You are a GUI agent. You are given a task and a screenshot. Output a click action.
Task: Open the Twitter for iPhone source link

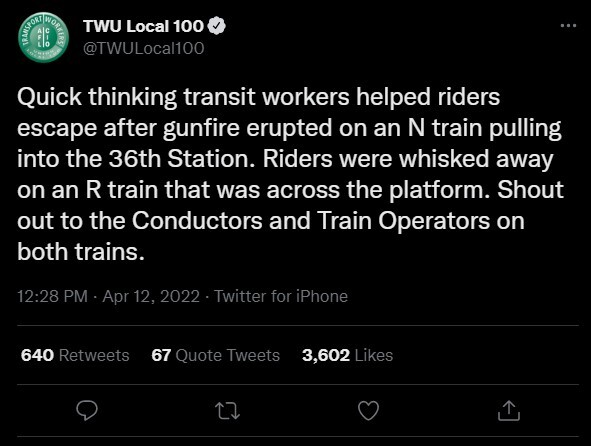[281, 296]
